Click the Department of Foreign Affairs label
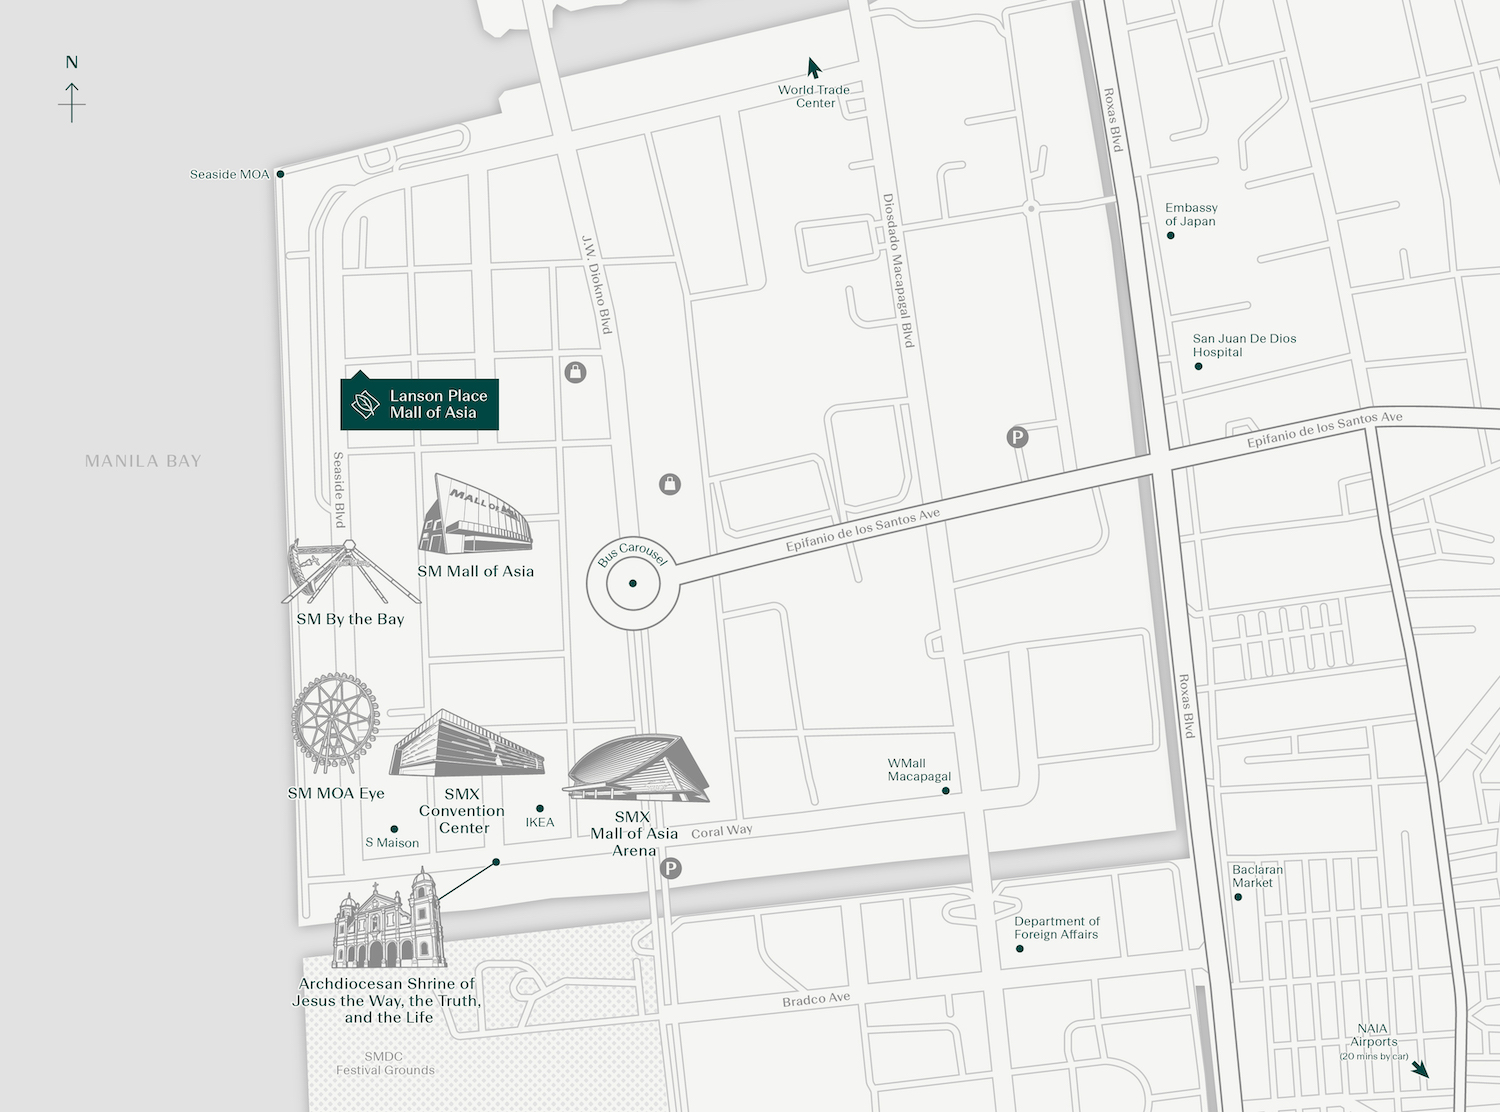Viewport: 1500px width, 1112px height. pyautogui.click(x=1056, y=928)
